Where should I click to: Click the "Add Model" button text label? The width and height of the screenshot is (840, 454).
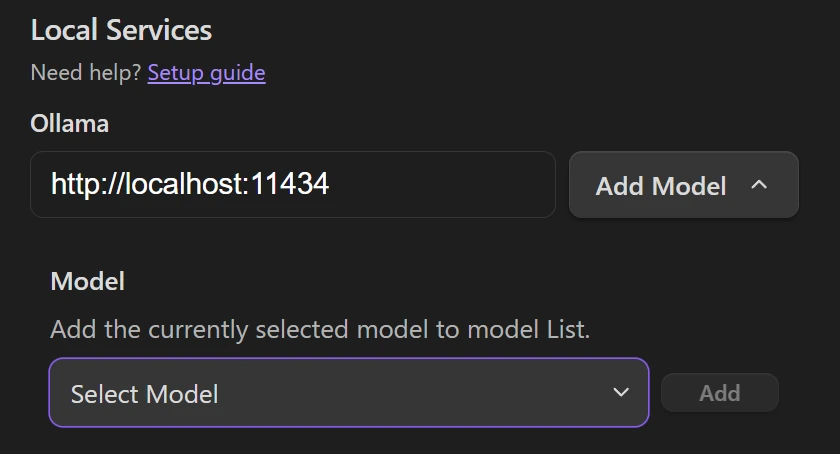coord(661,186)
